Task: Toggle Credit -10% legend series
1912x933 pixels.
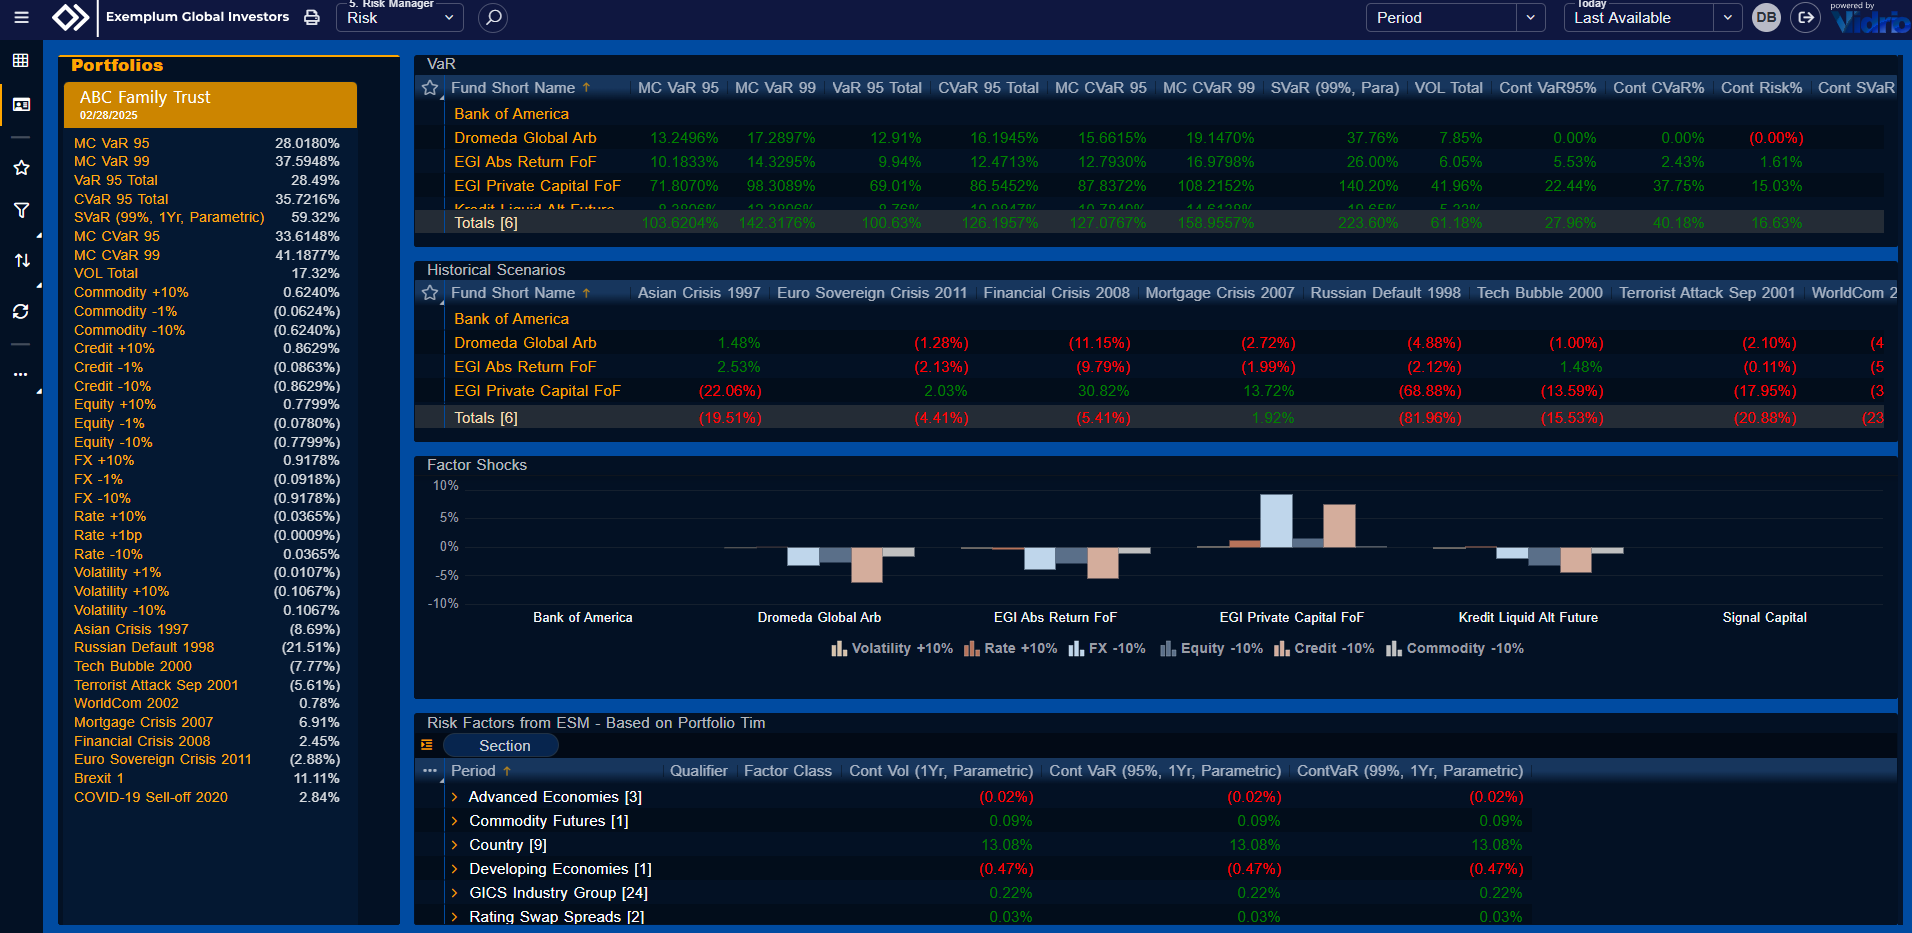Action: (x=1324, y=649)
